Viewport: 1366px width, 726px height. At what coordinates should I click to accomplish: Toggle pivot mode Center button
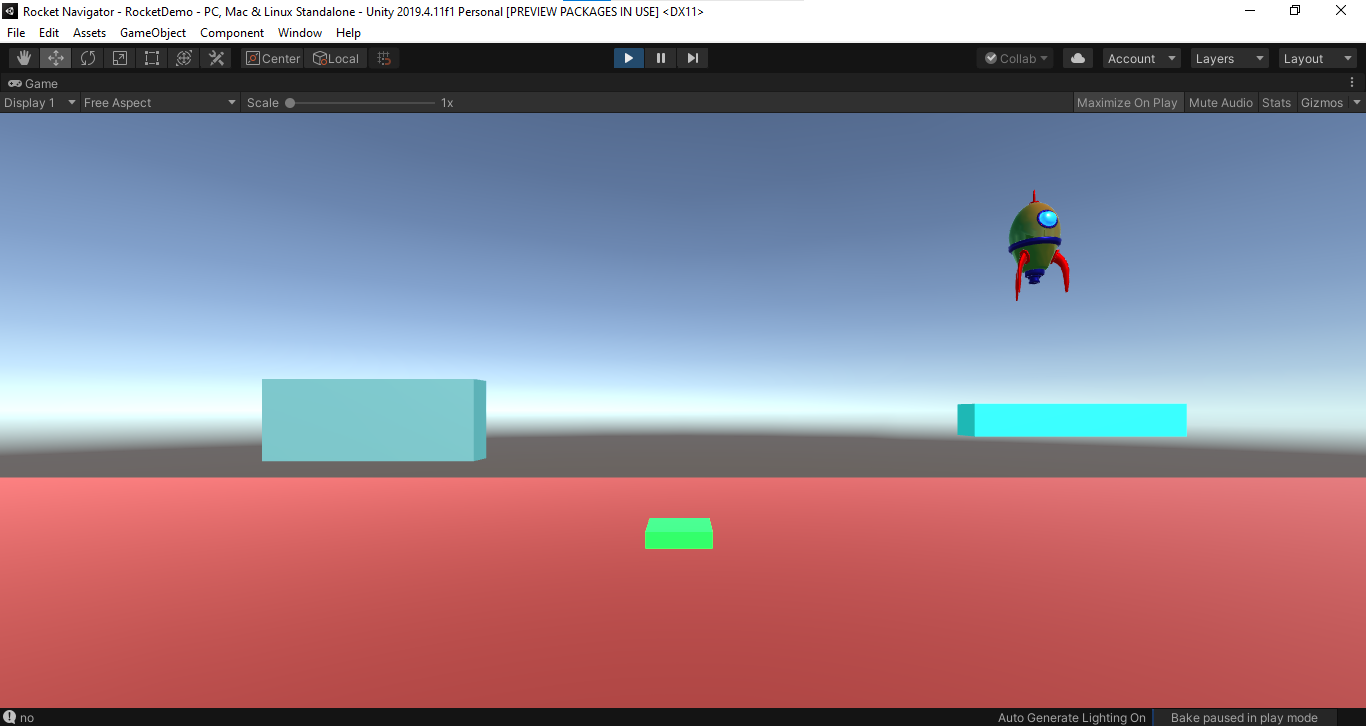(272, 58)
